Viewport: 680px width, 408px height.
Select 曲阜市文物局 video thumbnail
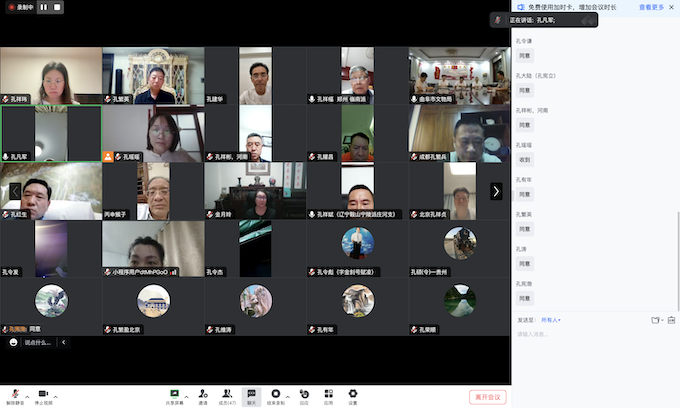tap(459, 76)
